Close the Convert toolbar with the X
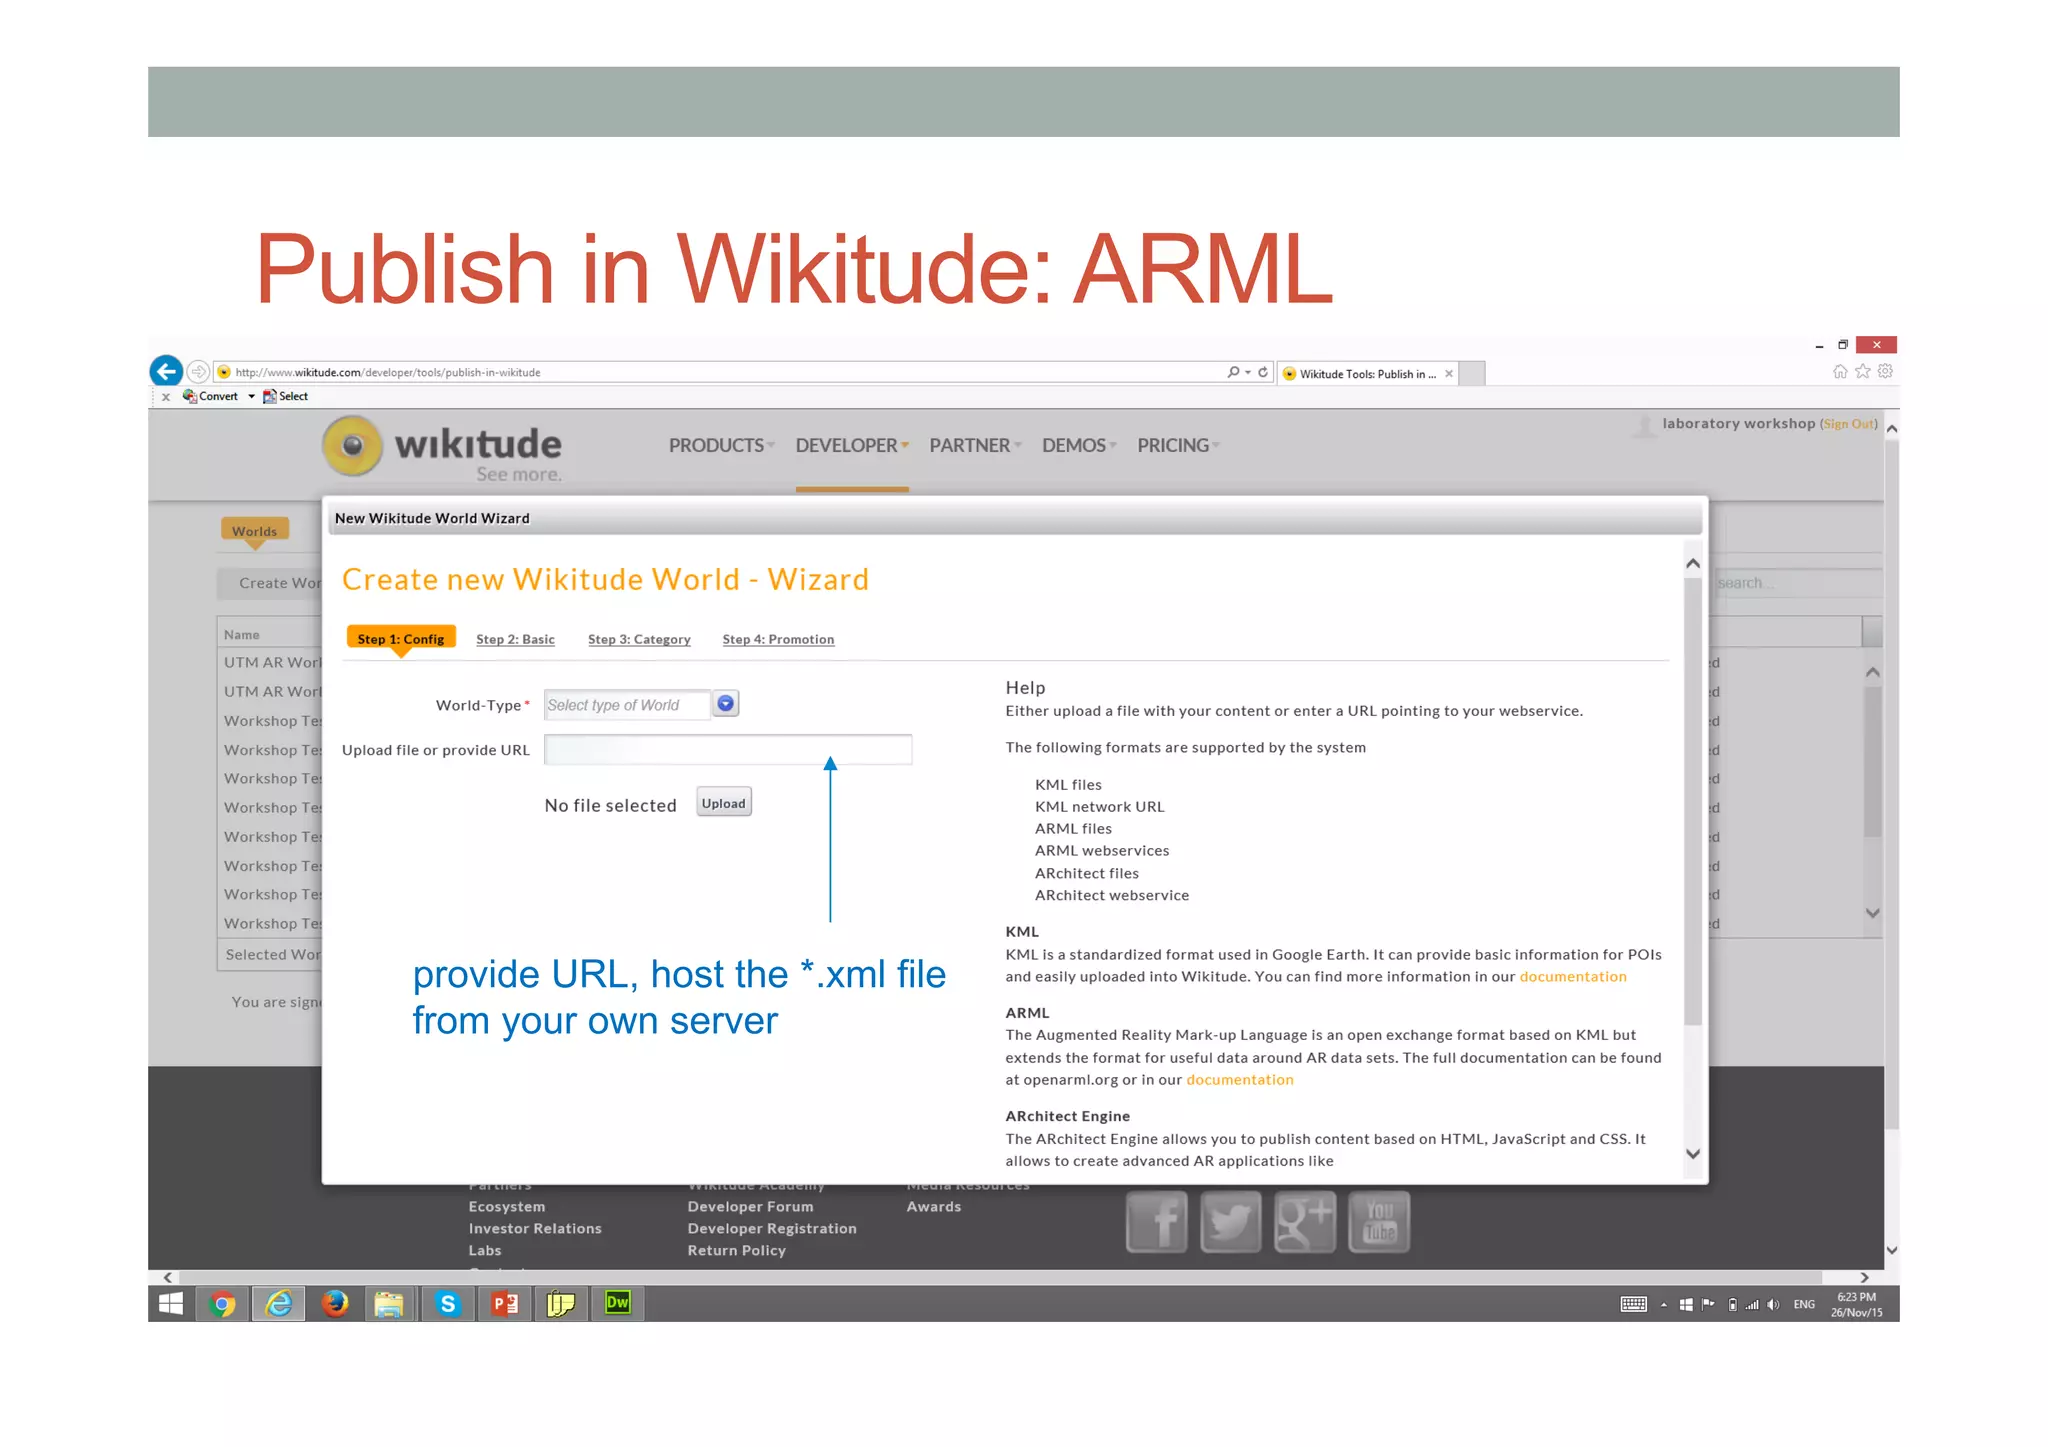 (166, 397)
